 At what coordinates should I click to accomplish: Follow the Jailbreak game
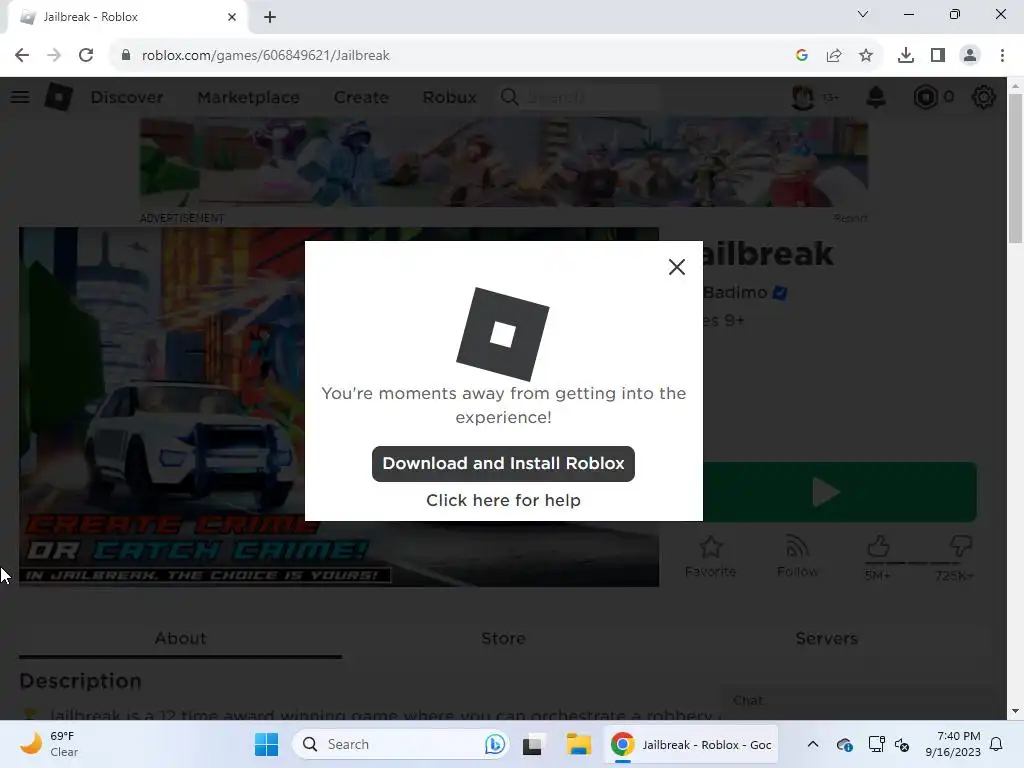pos(797,556)
